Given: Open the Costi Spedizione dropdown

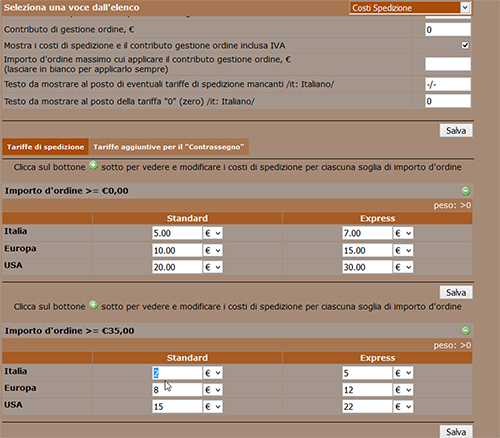Looking at the screenshot, I should coord(410,8).
